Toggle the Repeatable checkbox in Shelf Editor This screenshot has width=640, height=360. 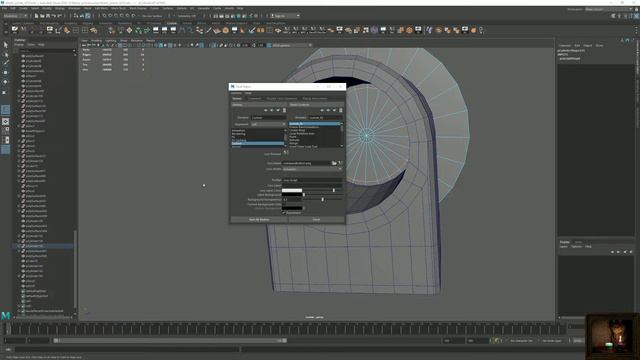[284, 213]
